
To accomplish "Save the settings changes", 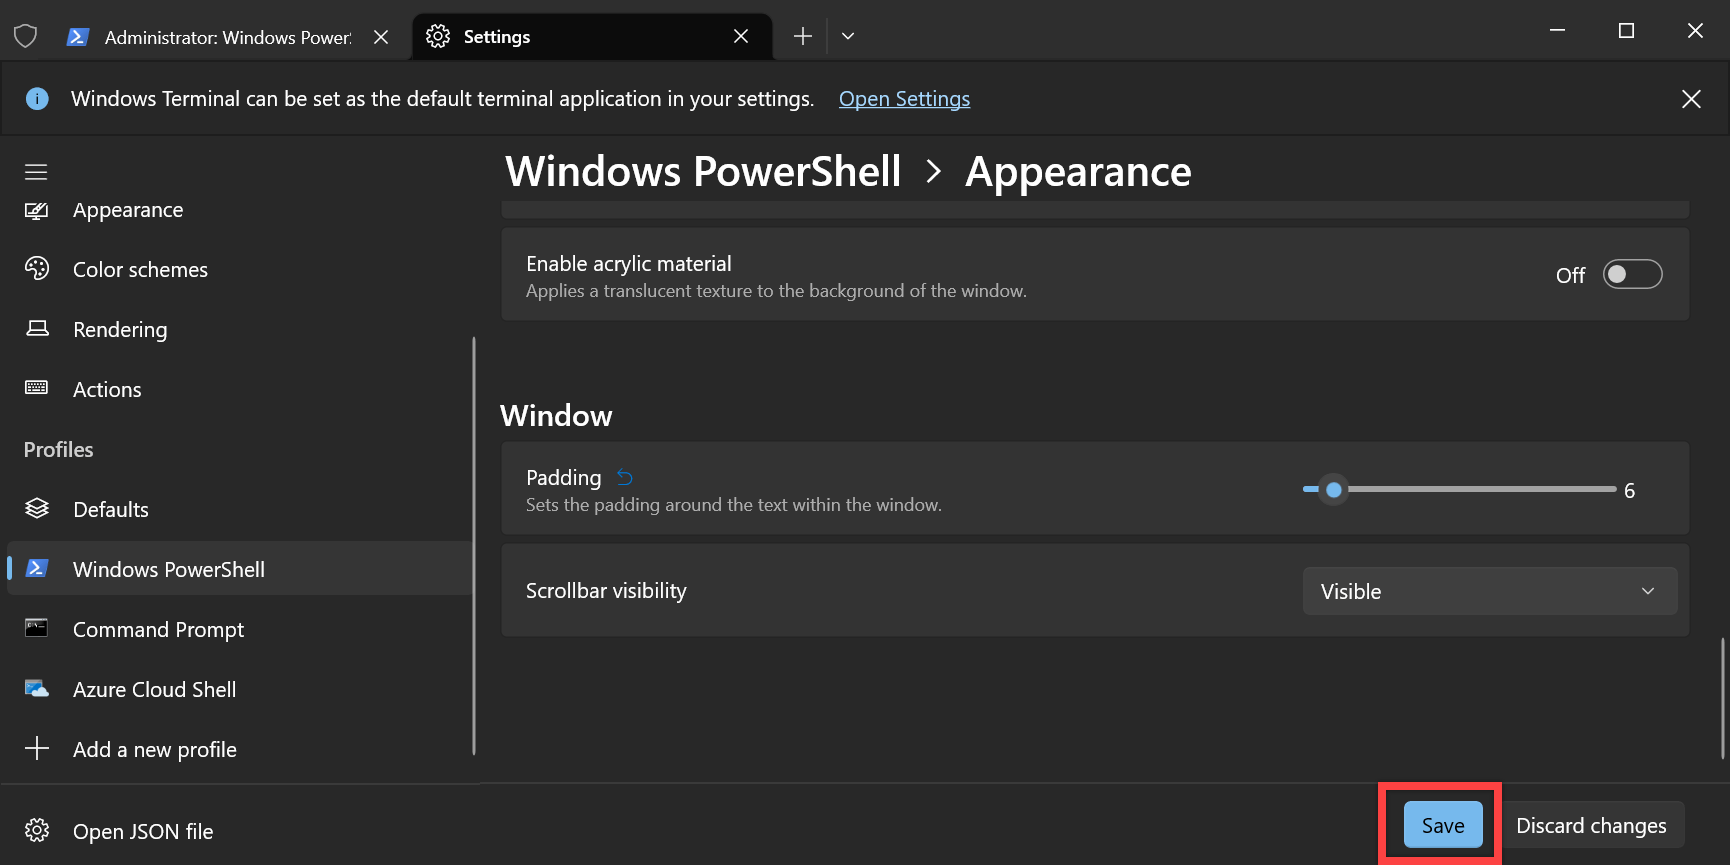I will (x=1443, y=825).
